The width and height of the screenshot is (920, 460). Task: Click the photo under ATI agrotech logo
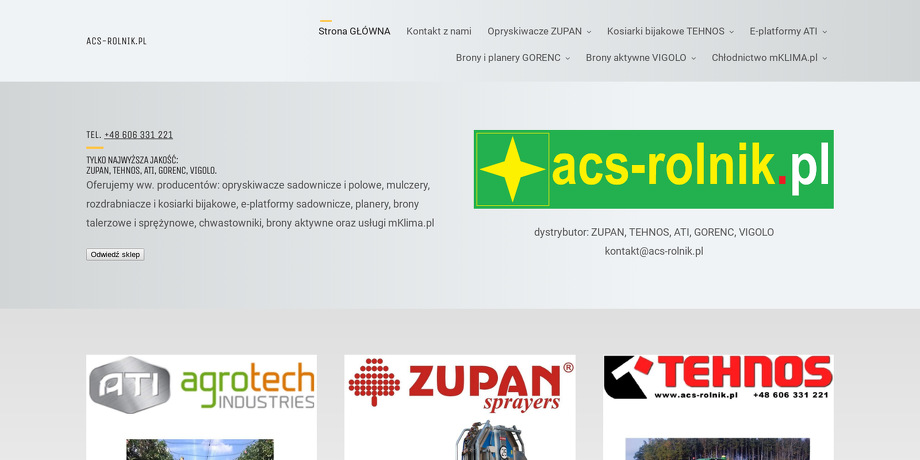click(199, 449)
